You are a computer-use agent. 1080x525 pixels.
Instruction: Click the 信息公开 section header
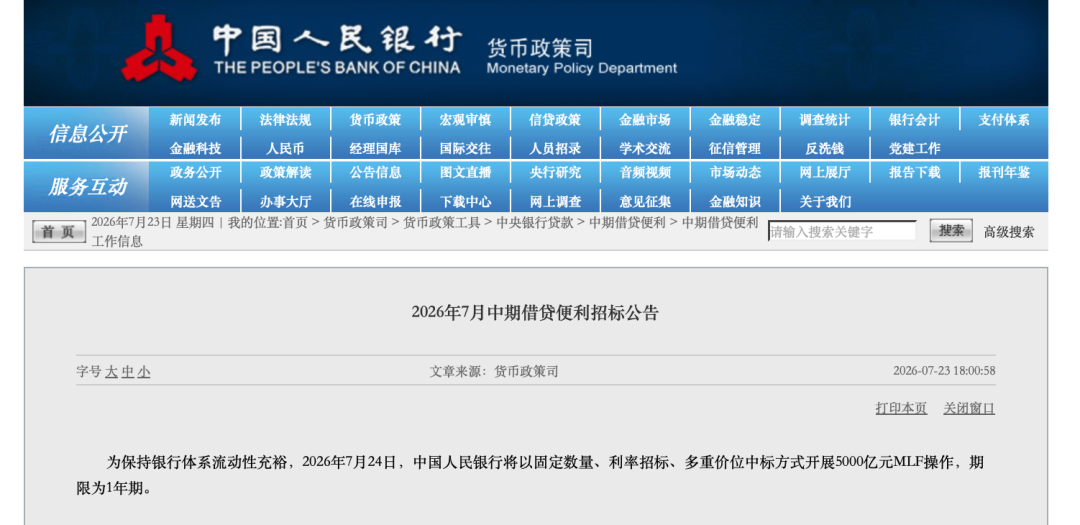point(87,134)
